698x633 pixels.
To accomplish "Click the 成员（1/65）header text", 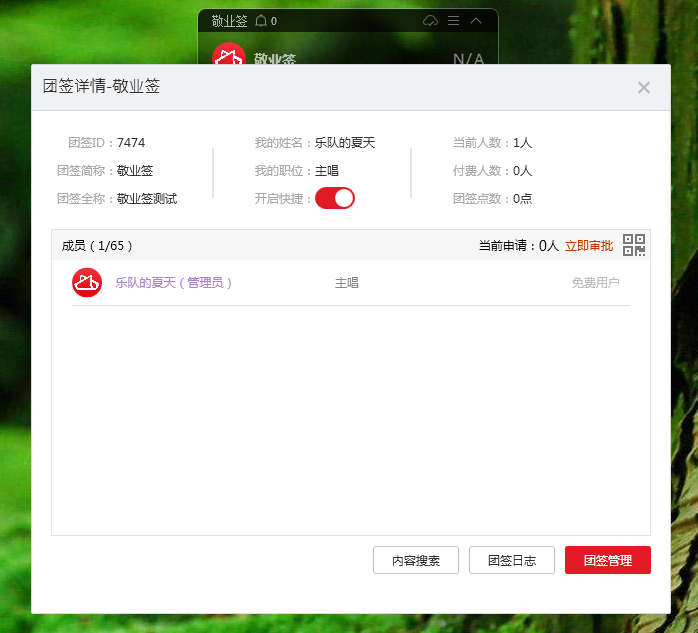I will tap(97, 246).
